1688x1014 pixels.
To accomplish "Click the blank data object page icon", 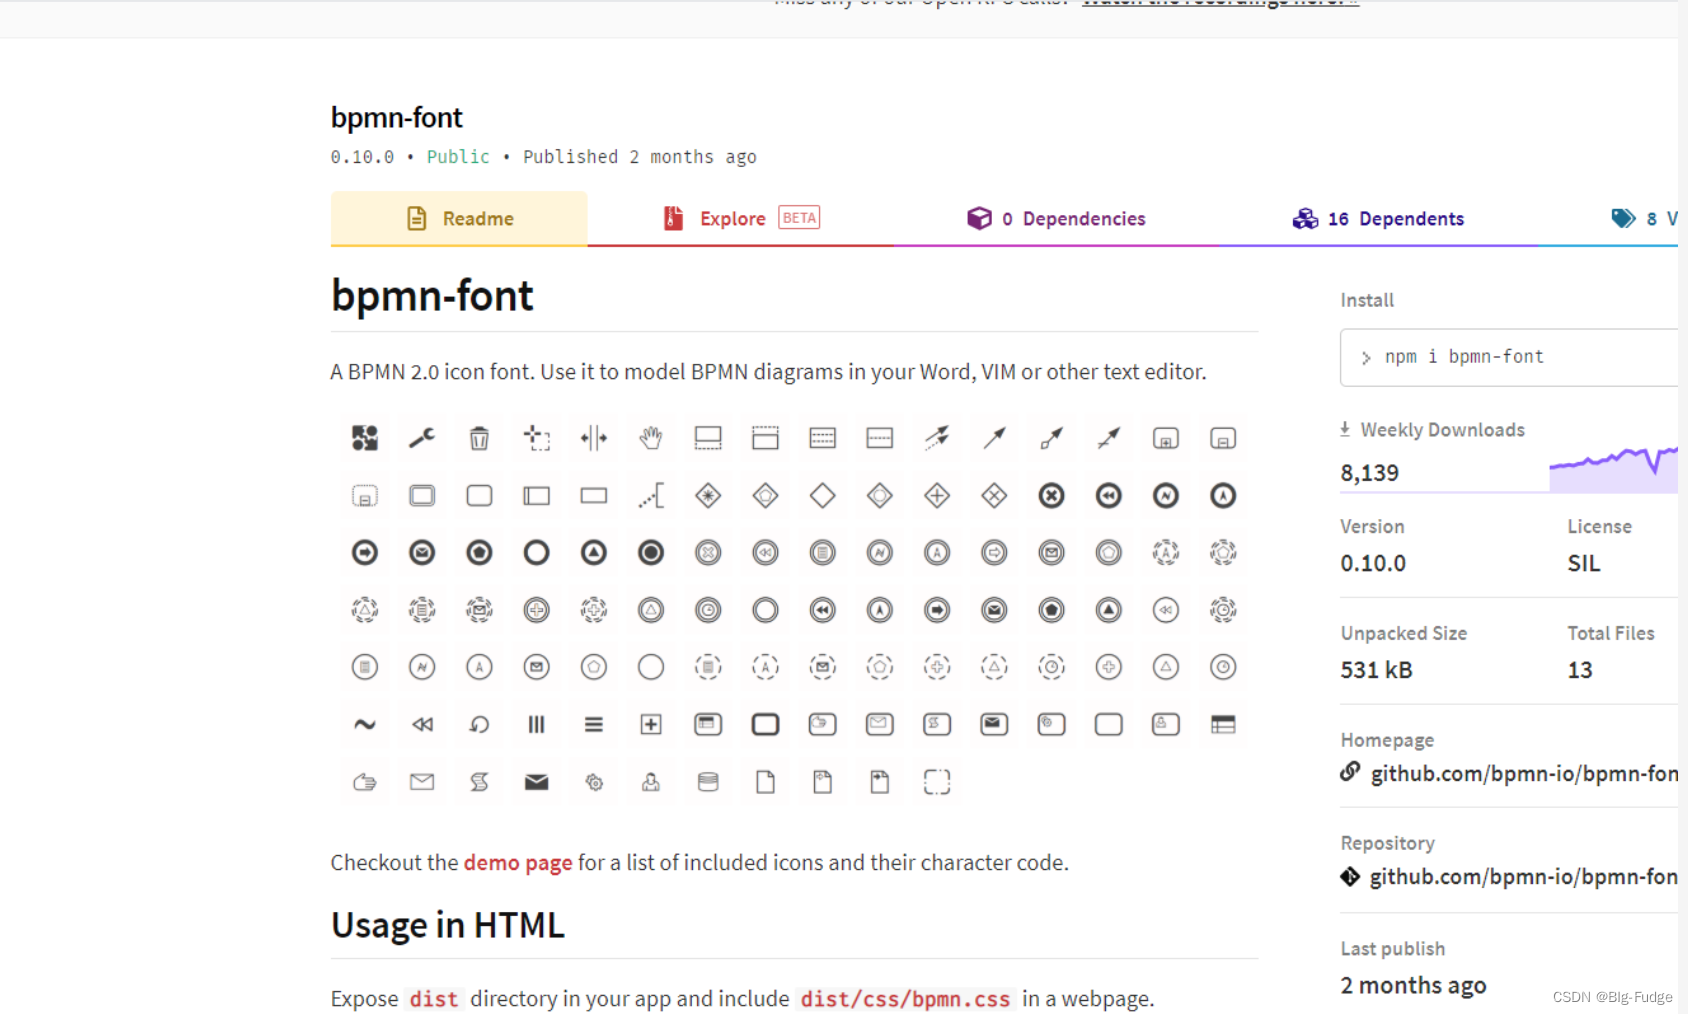I will 765,782.
